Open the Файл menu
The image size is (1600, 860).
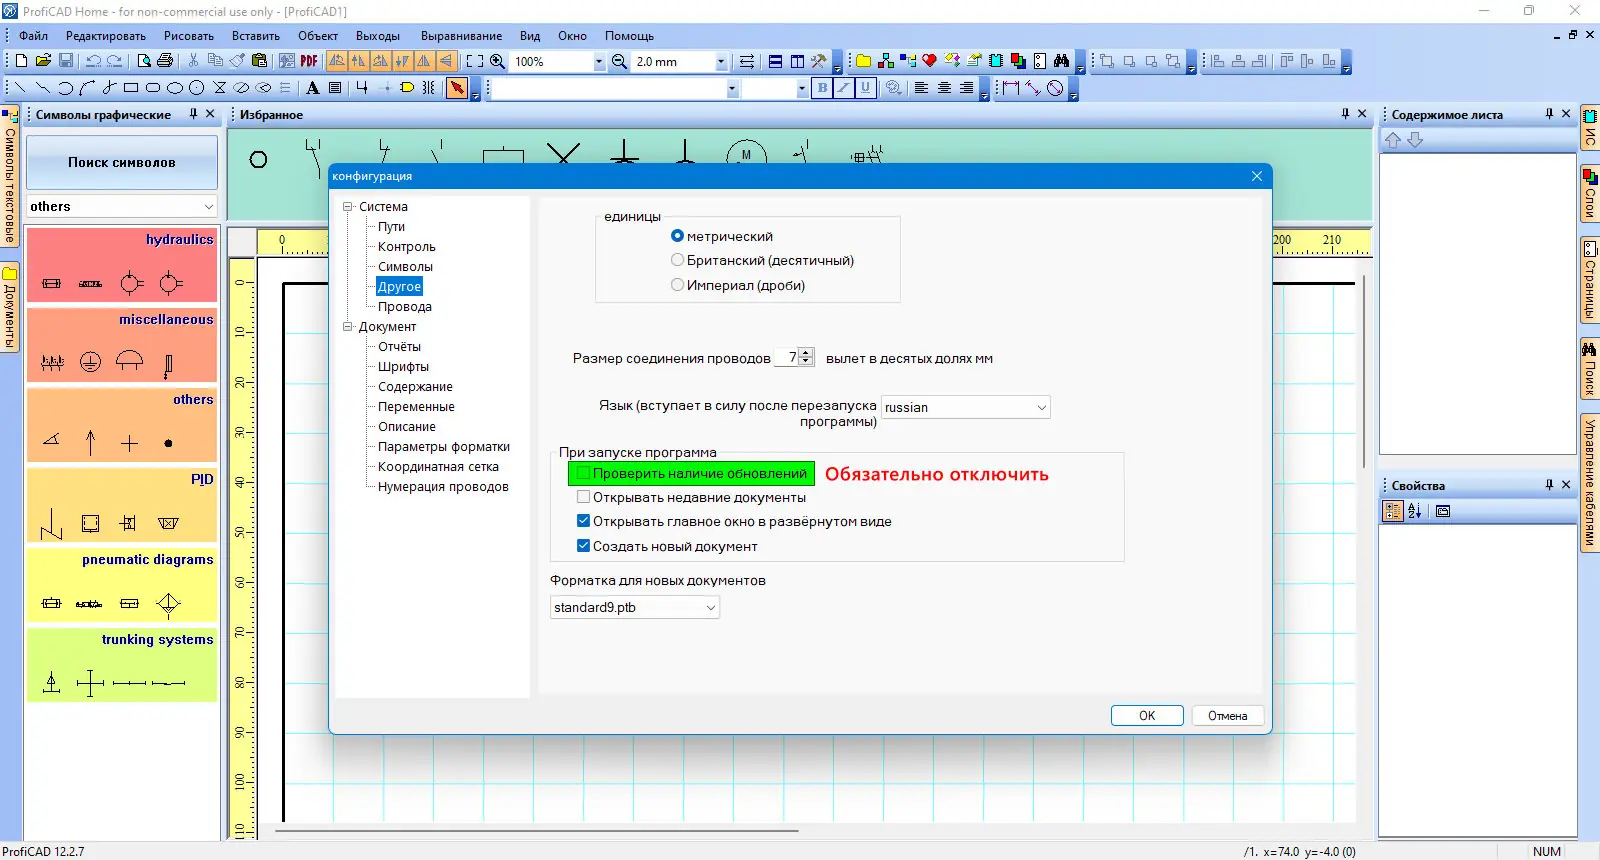click(33, 36)
